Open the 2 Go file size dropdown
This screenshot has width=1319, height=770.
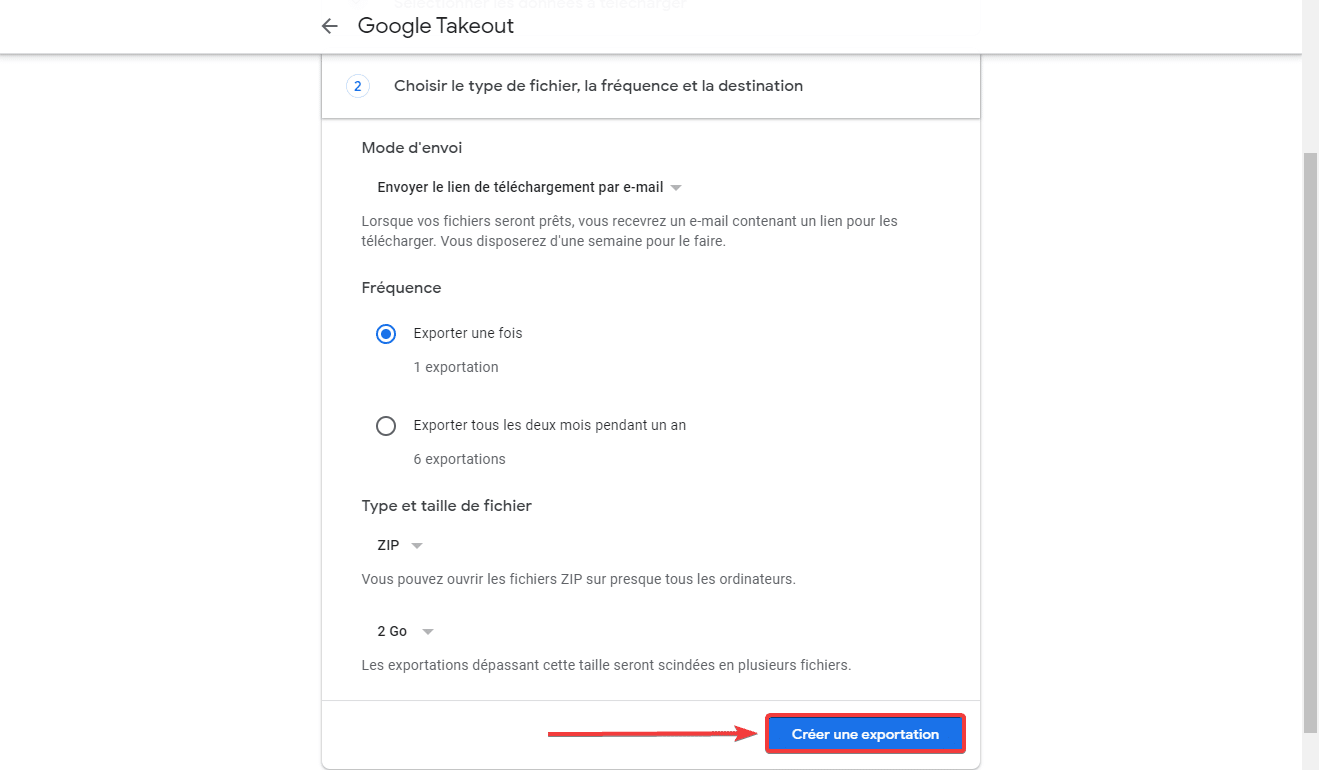(405, 631)
